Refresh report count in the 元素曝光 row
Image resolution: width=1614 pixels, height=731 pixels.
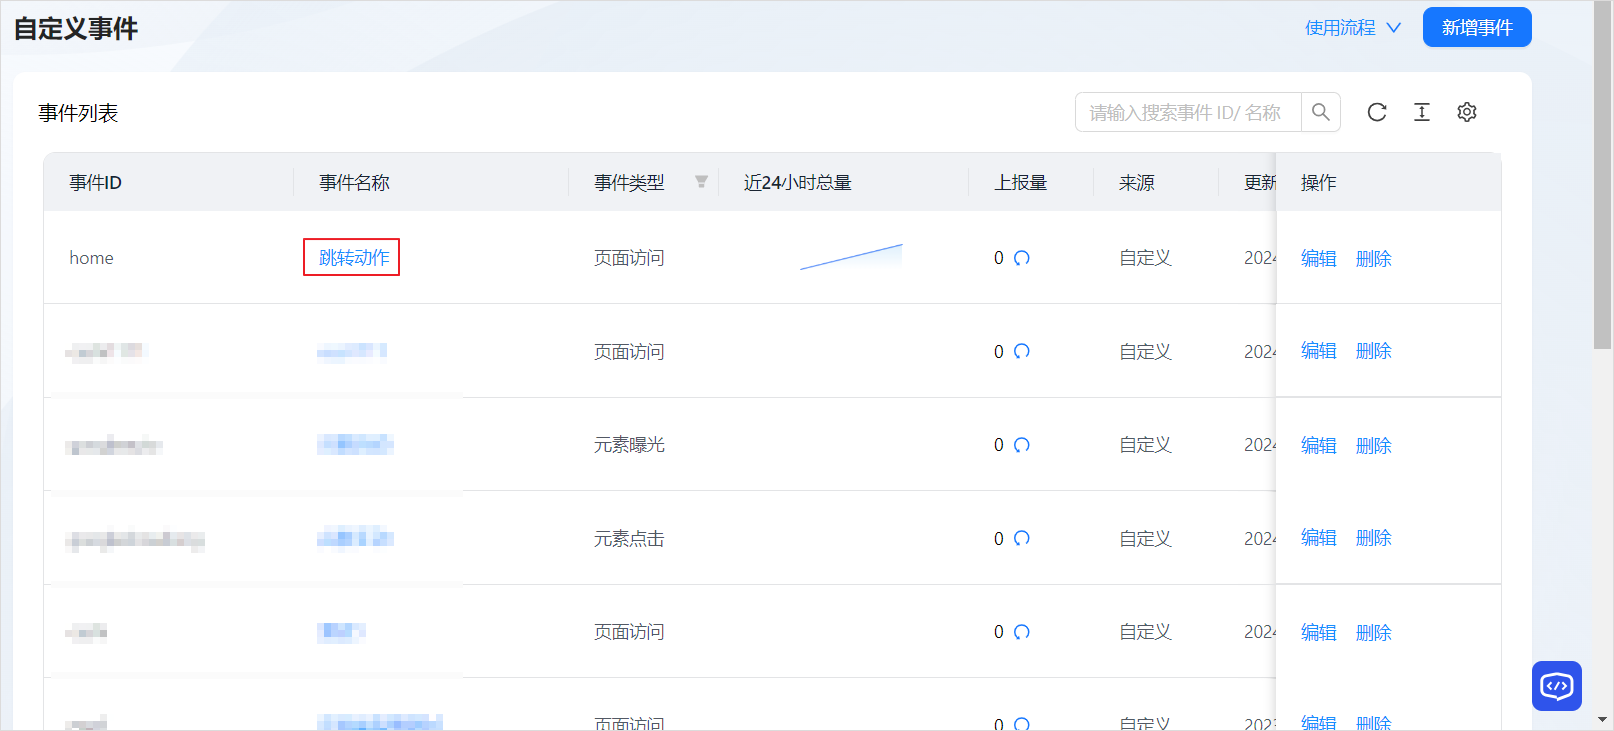(1021, 445)
